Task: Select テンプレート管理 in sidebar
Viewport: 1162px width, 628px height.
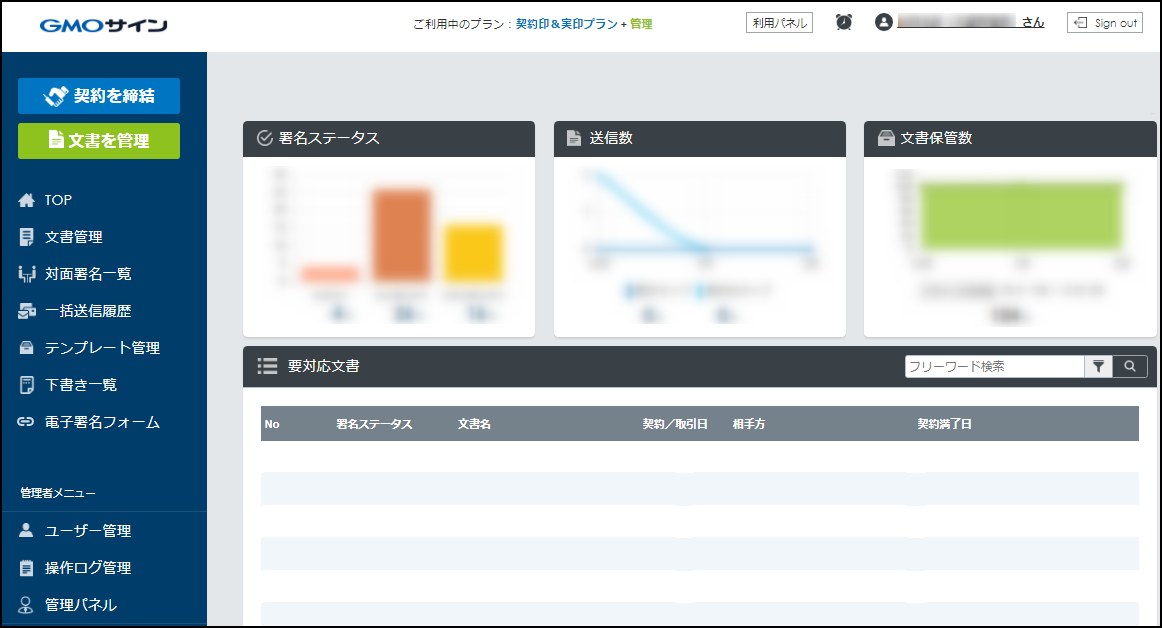Action: (x=102, y=348)
